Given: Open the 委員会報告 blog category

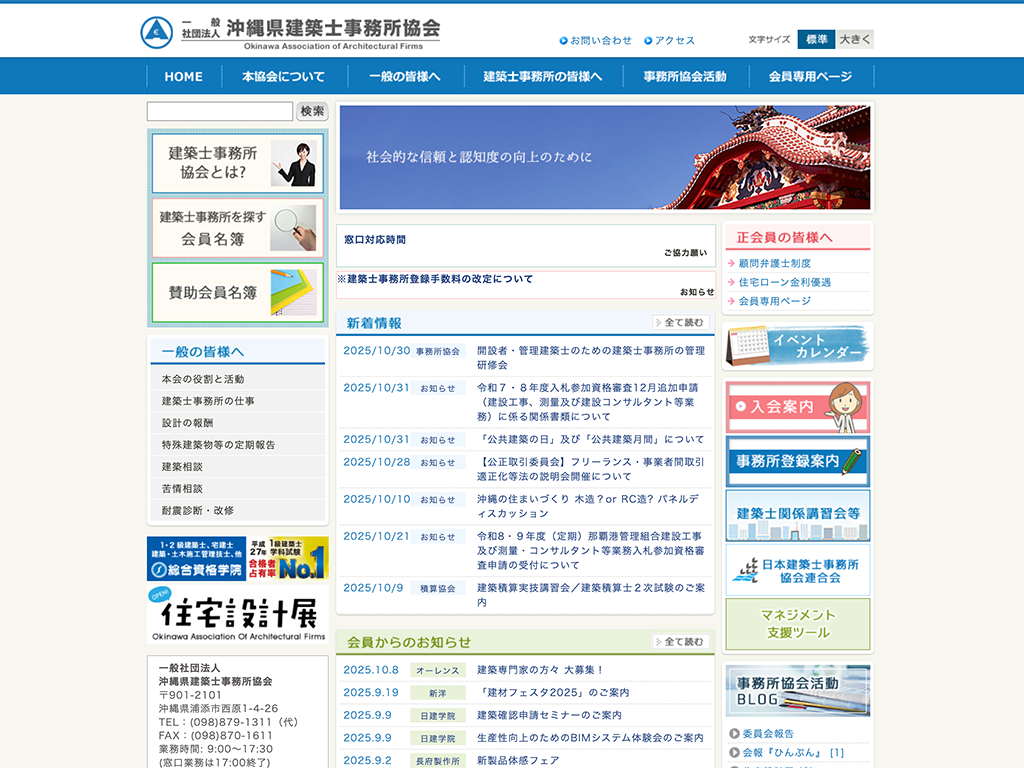Looking at the screenshot, I should (x=768, y=734).
